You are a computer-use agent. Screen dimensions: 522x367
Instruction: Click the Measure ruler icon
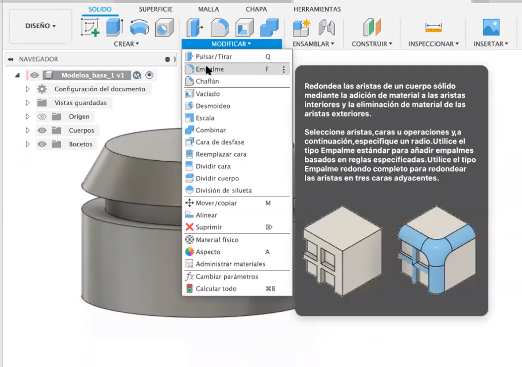coord(434,27)
